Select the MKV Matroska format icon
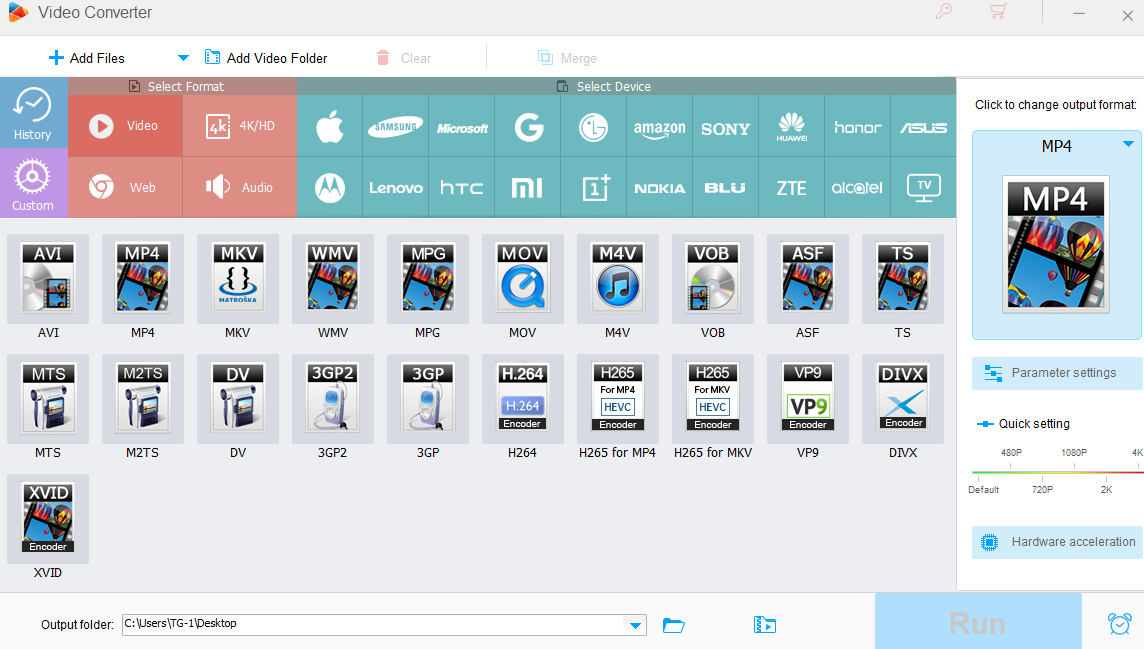 click(x=237, y=280)
